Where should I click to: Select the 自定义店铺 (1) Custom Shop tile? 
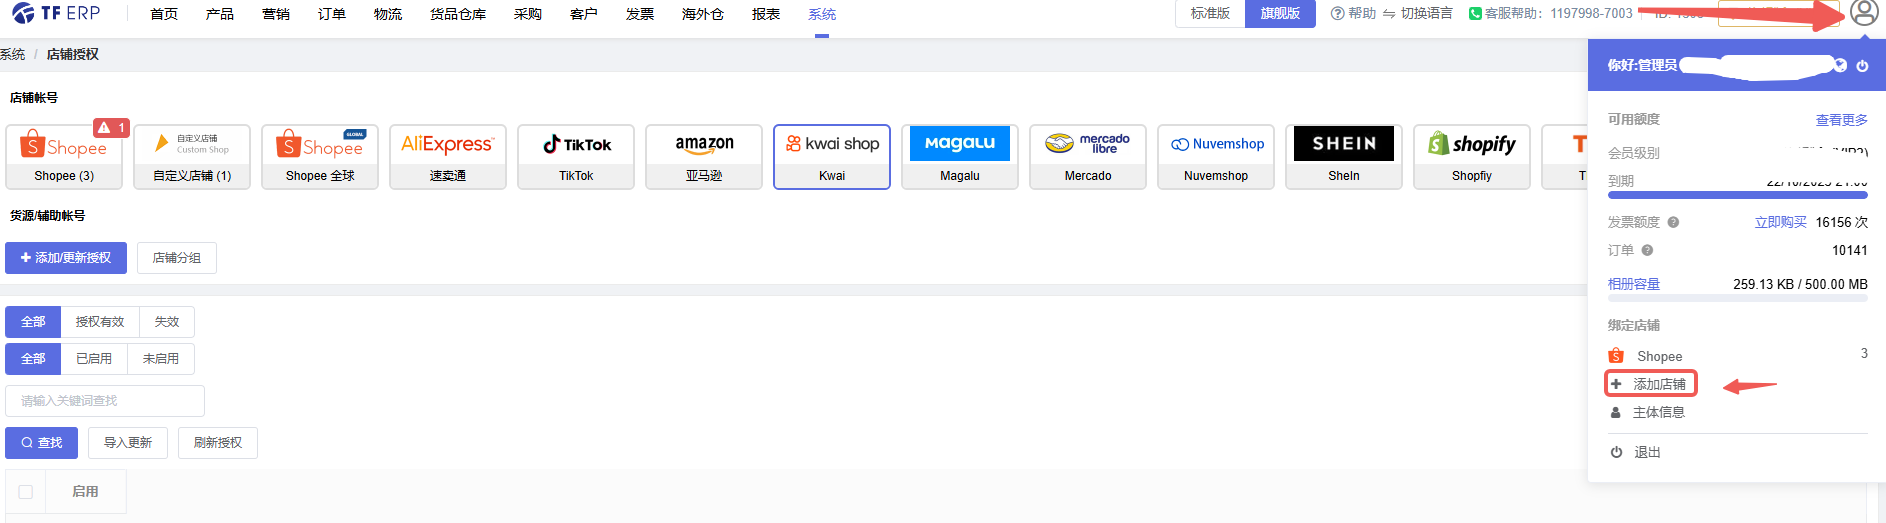pos(192,157)
